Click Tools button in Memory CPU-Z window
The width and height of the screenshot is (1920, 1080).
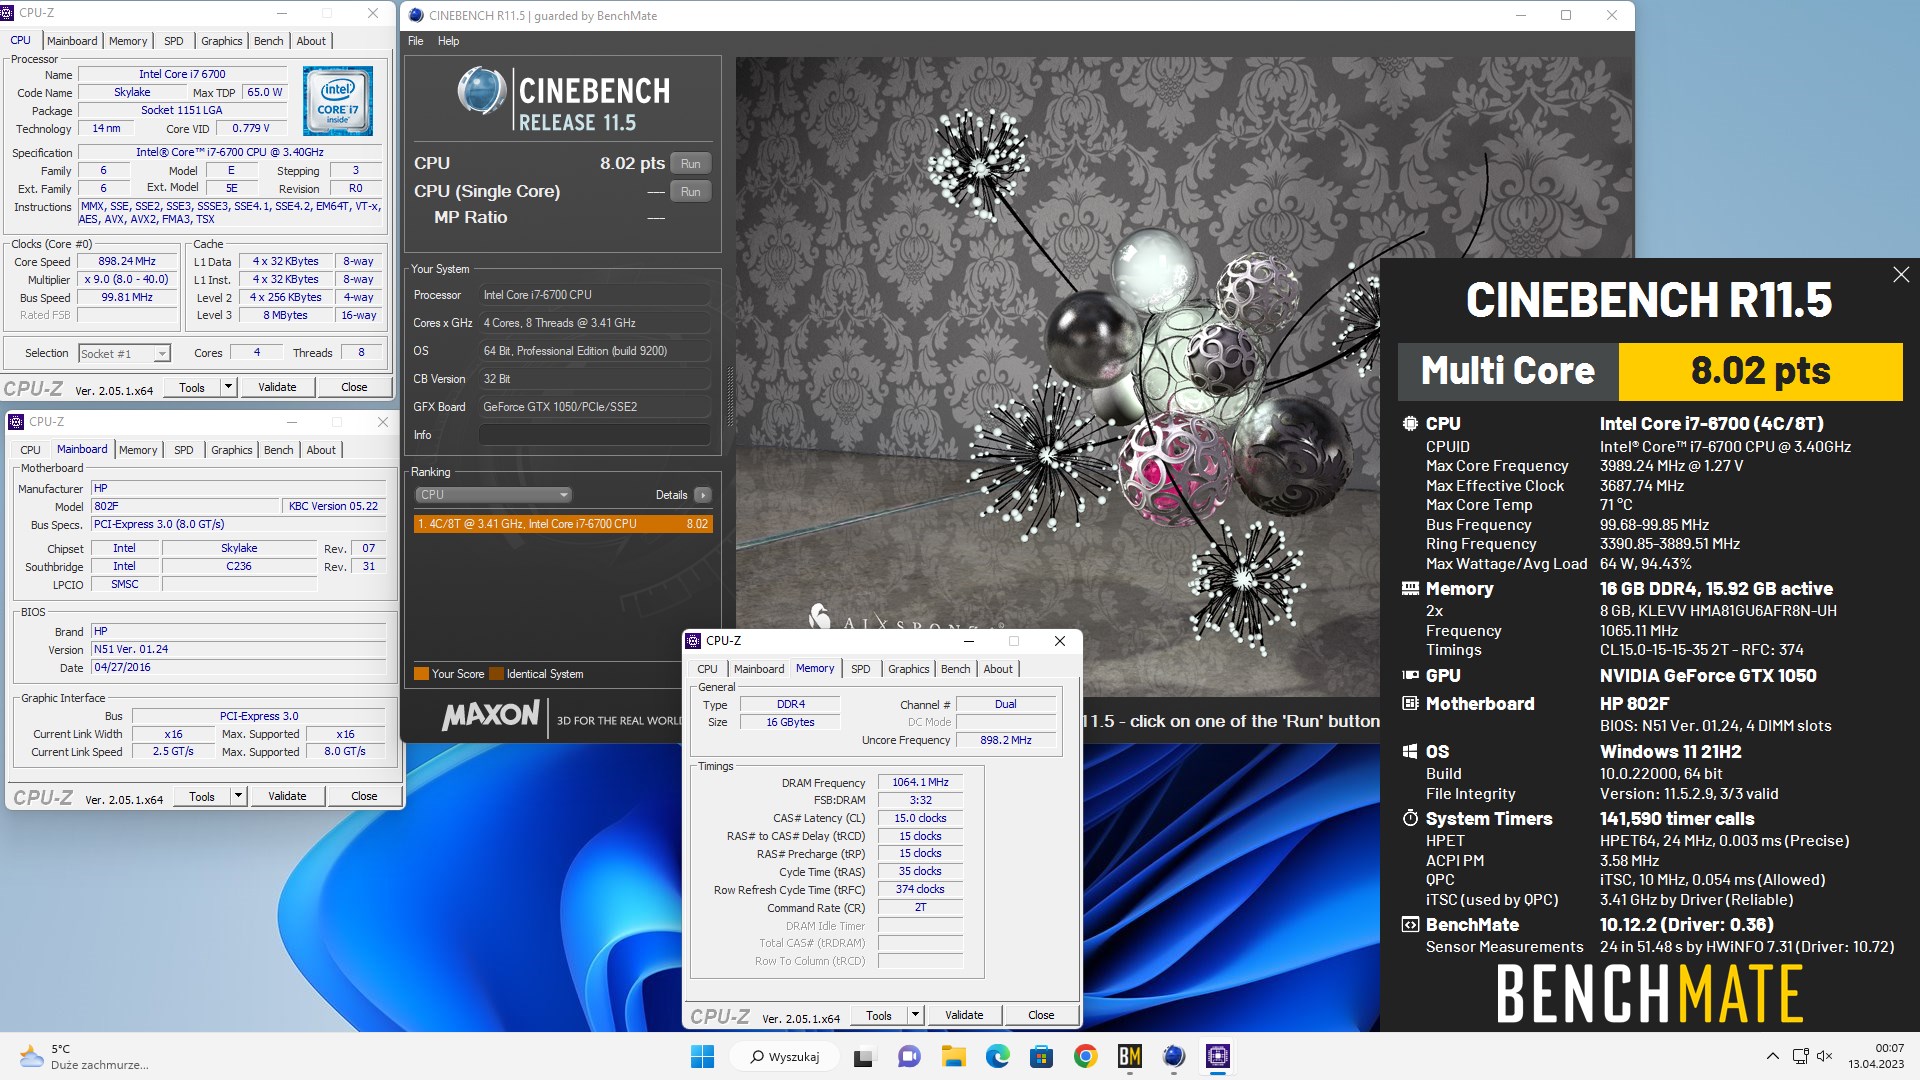click(x=879, y=1015)
